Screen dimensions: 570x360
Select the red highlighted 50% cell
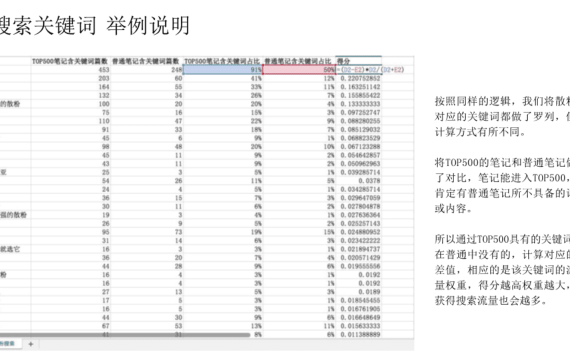point(299,69)
